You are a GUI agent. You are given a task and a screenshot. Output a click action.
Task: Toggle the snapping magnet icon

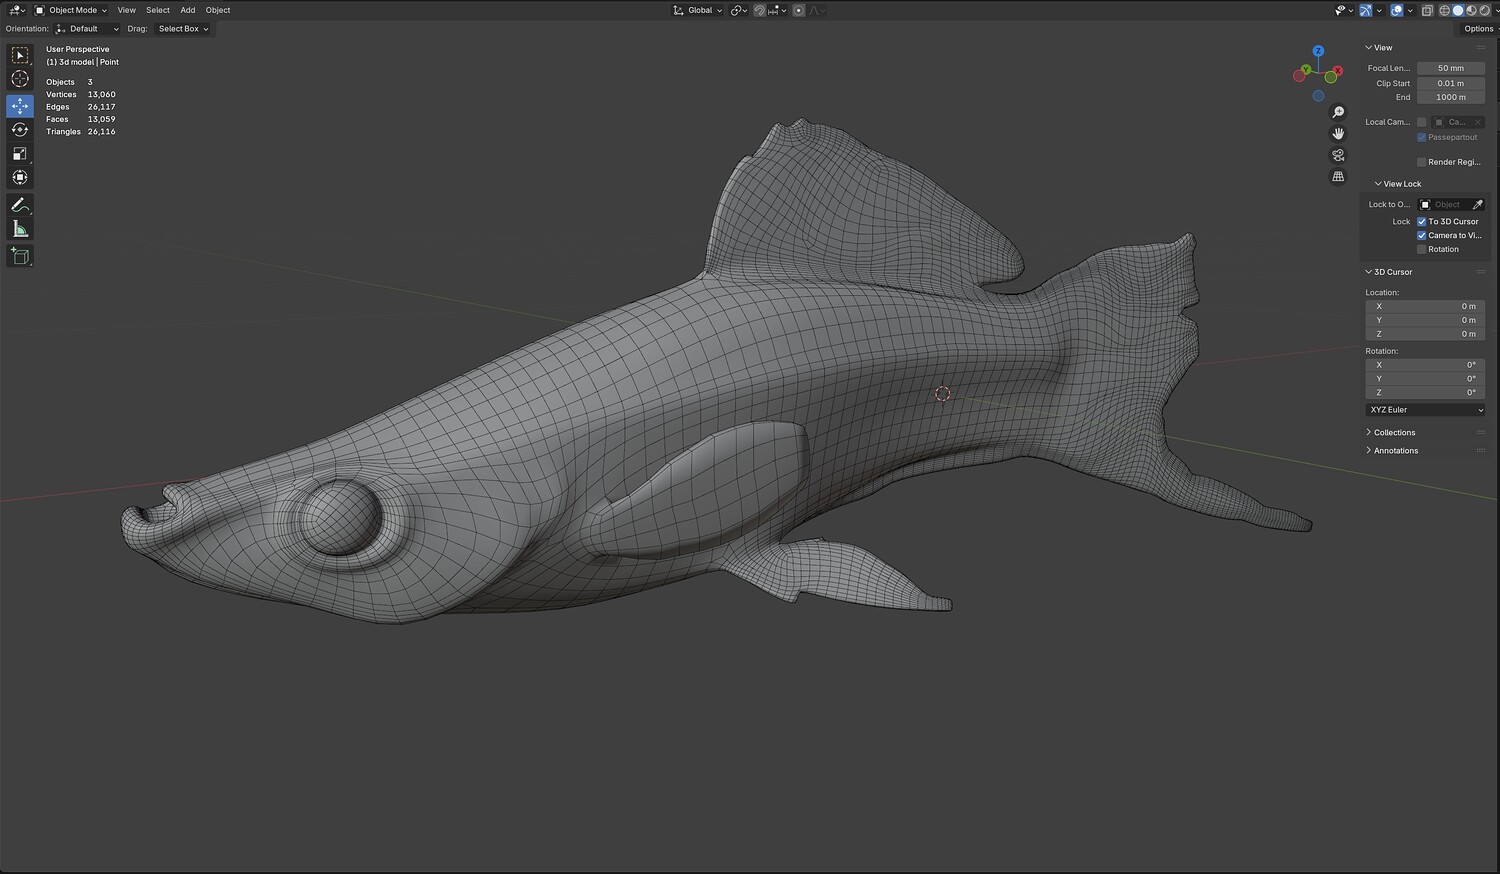(x=760, y=10)
